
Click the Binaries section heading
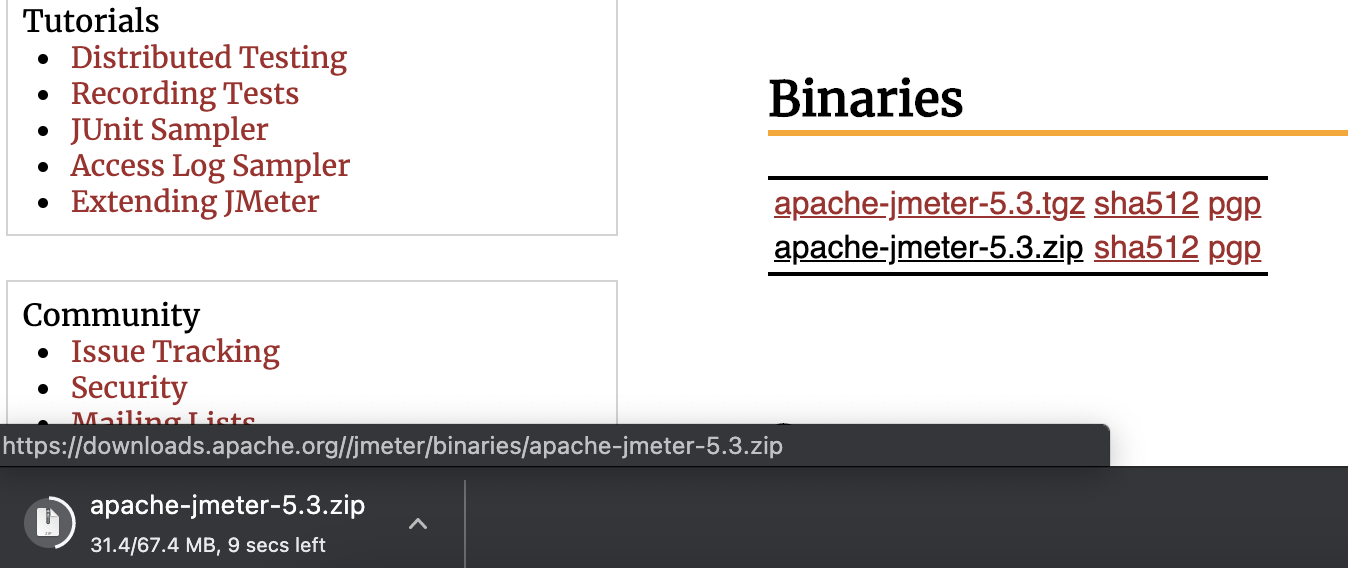click(x=865, y=99)
